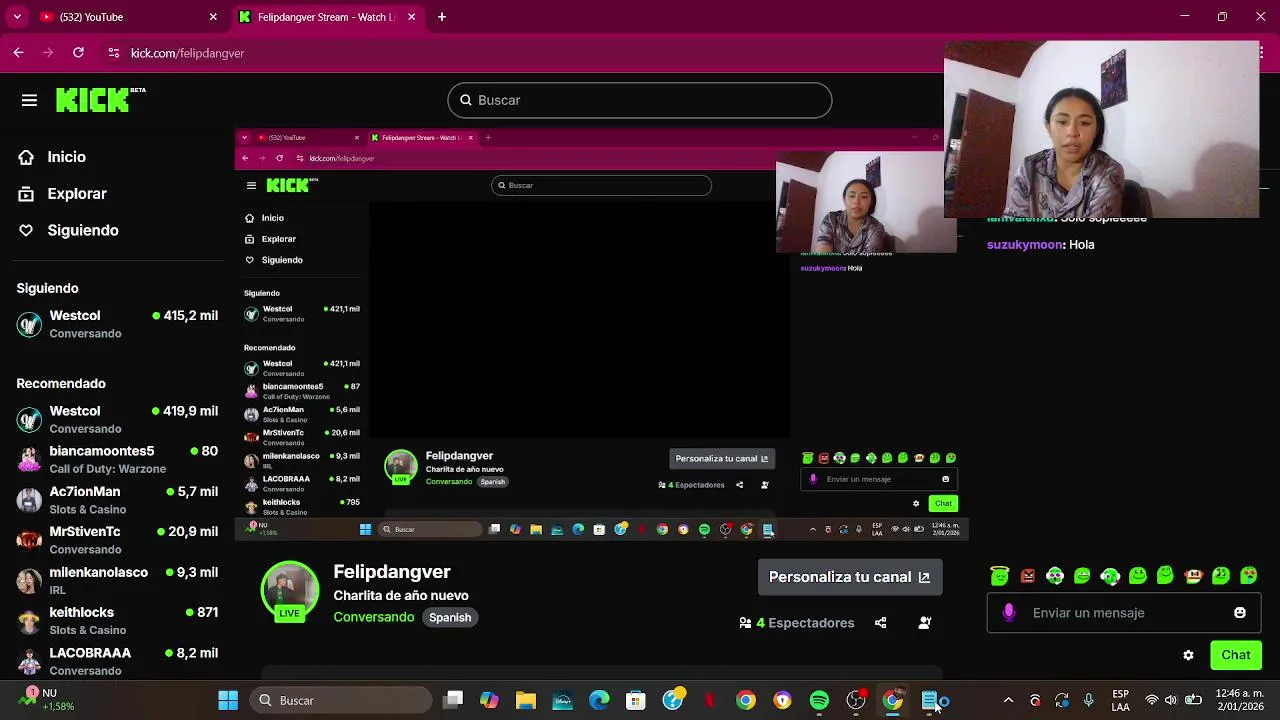Click the system tray microphone icon
The image size is (1280, 720).
pos(1088,700)
